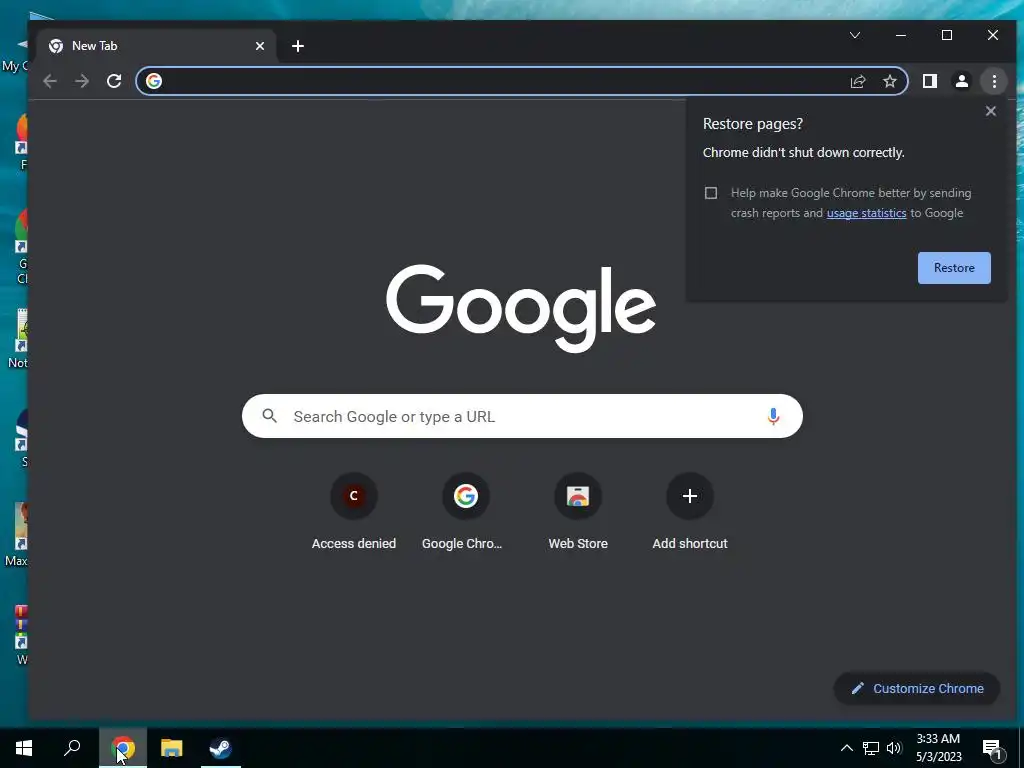Open File Explorer from taskbar
1024x768 pixels.
tap(172, 748)
